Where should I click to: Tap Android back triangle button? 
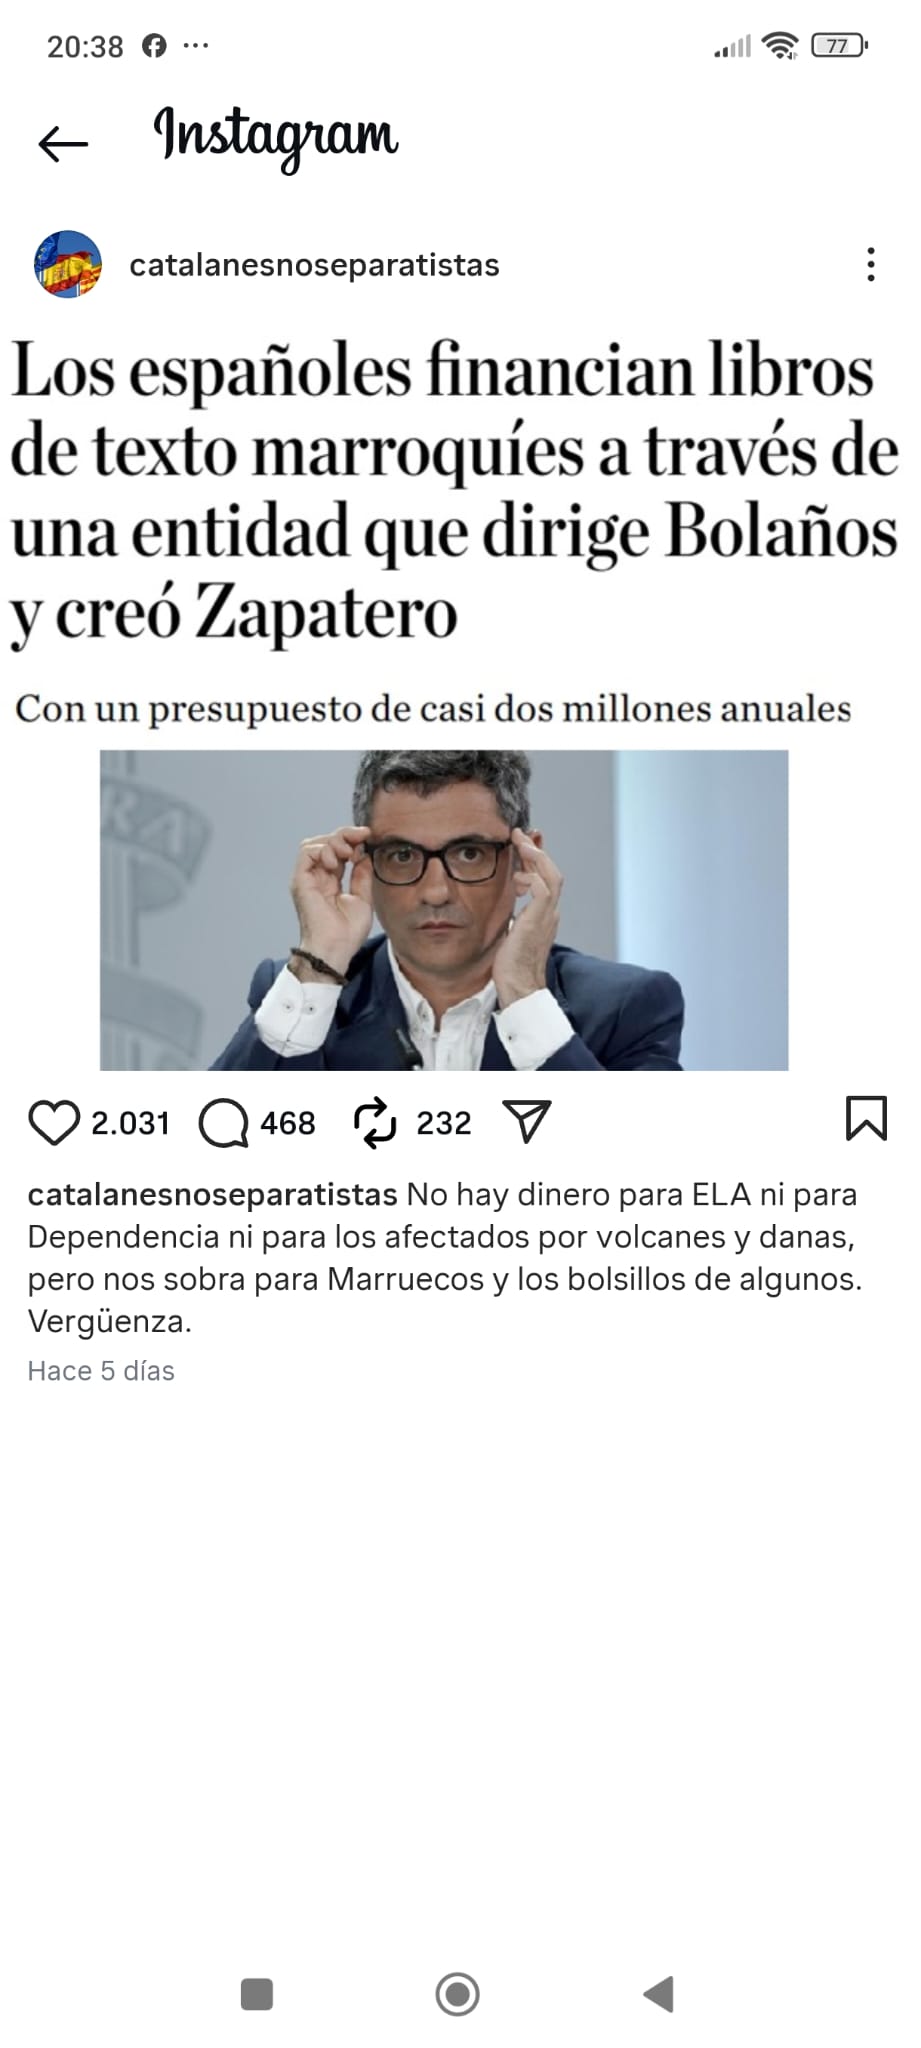(x=658, y=1994)
